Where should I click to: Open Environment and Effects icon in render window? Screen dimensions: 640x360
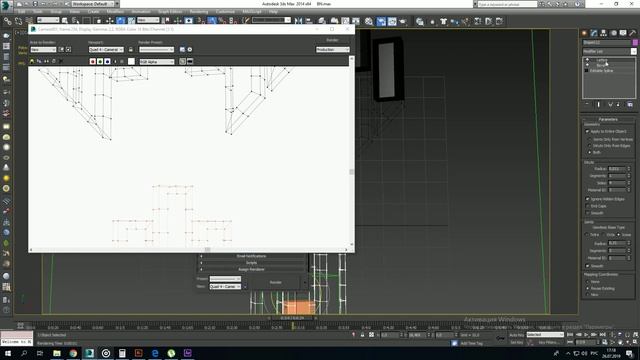[190, 49]
